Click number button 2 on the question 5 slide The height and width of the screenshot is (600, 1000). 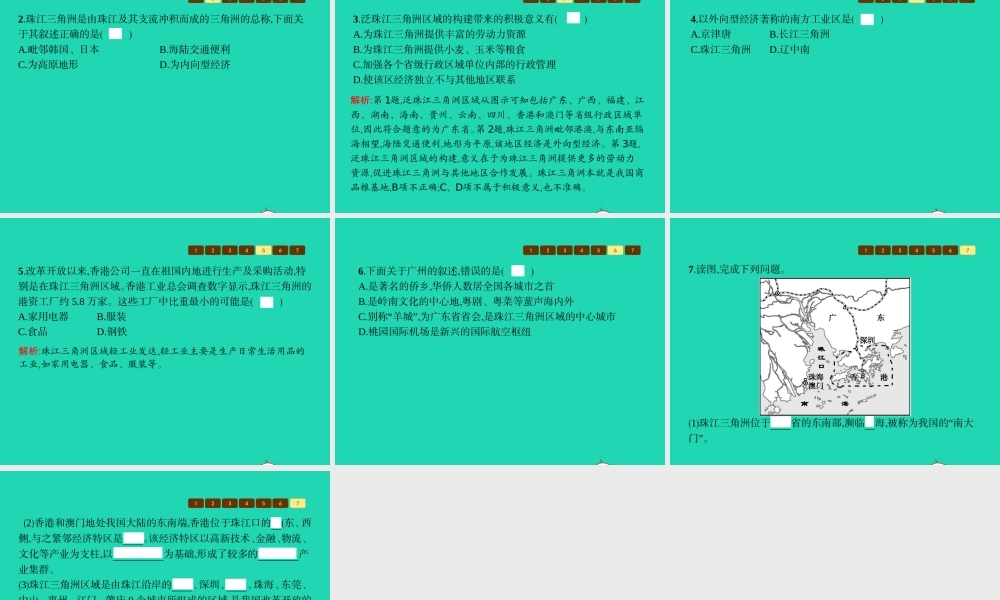213,251
